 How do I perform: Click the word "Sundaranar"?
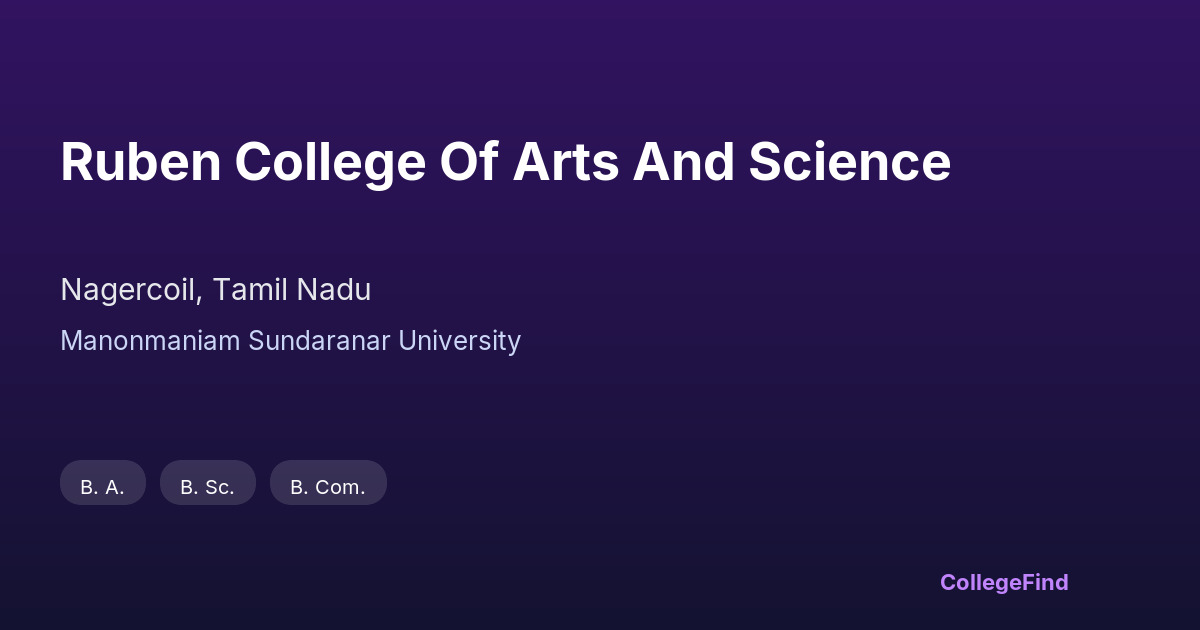(319, 341)
